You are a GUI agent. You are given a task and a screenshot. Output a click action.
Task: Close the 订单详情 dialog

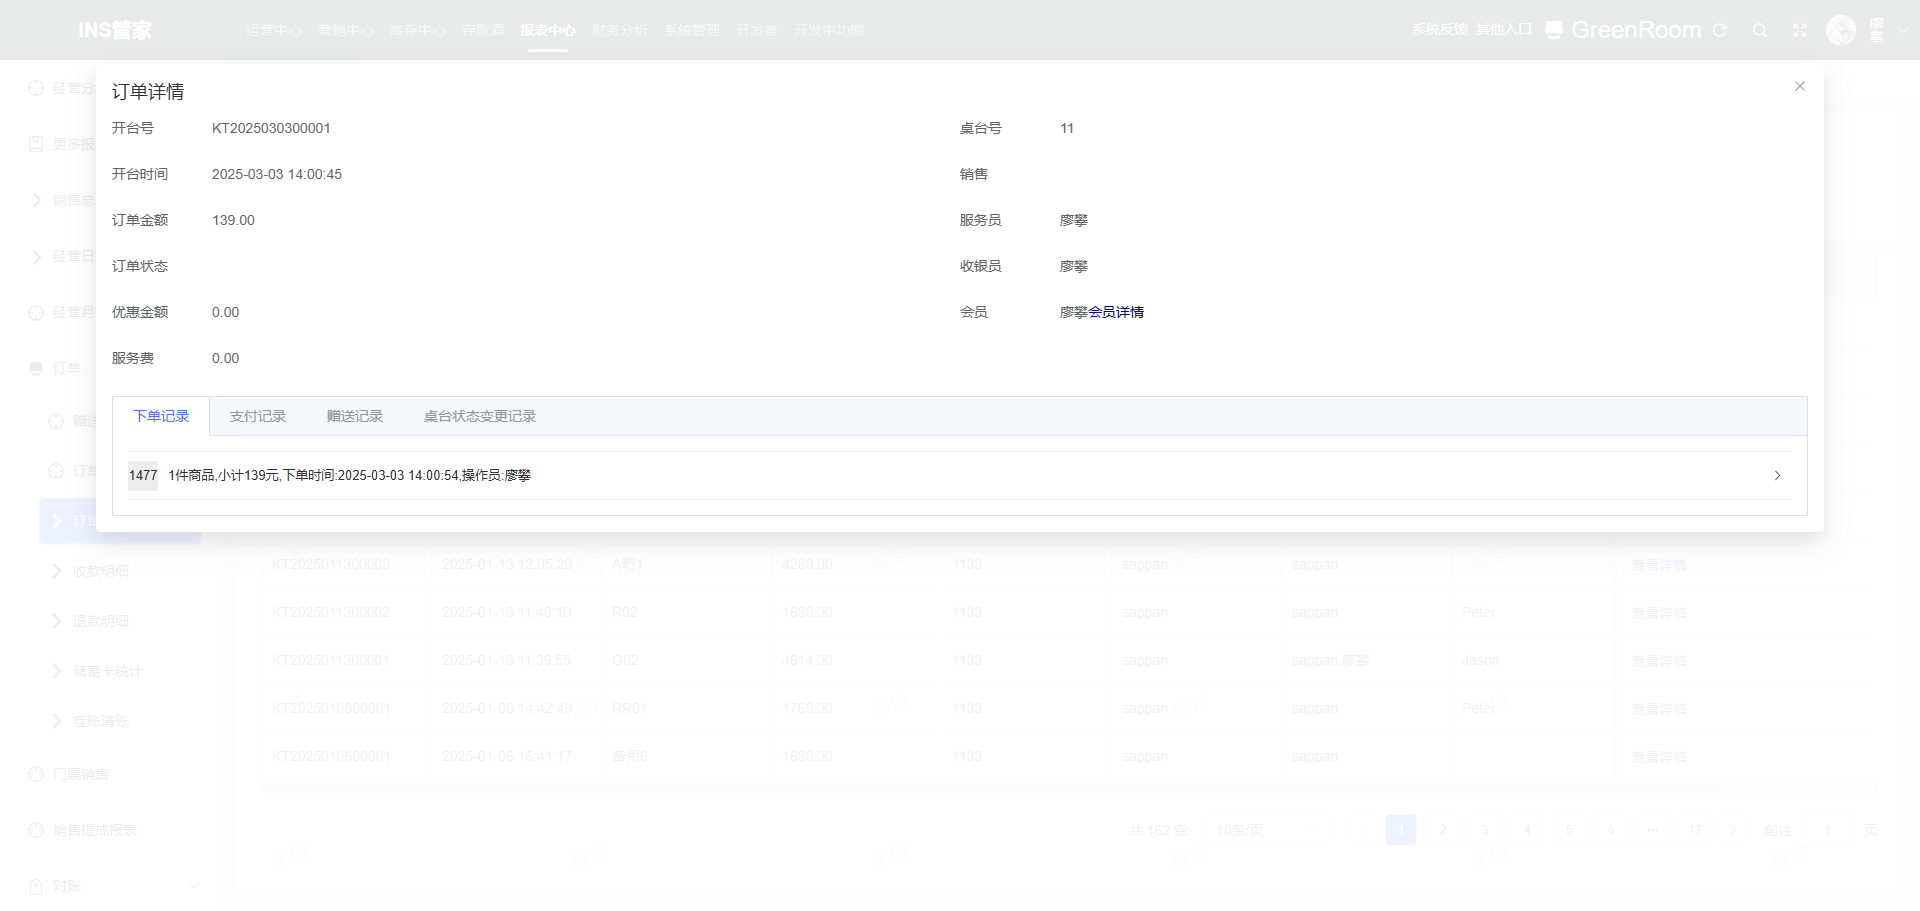pos(1800,86)
